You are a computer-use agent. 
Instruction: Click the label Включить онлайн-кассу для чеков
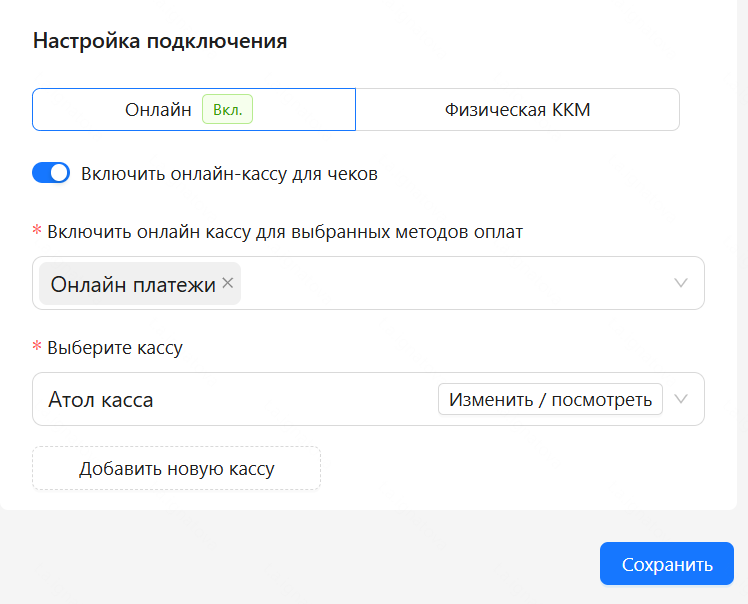coord(229,174)
